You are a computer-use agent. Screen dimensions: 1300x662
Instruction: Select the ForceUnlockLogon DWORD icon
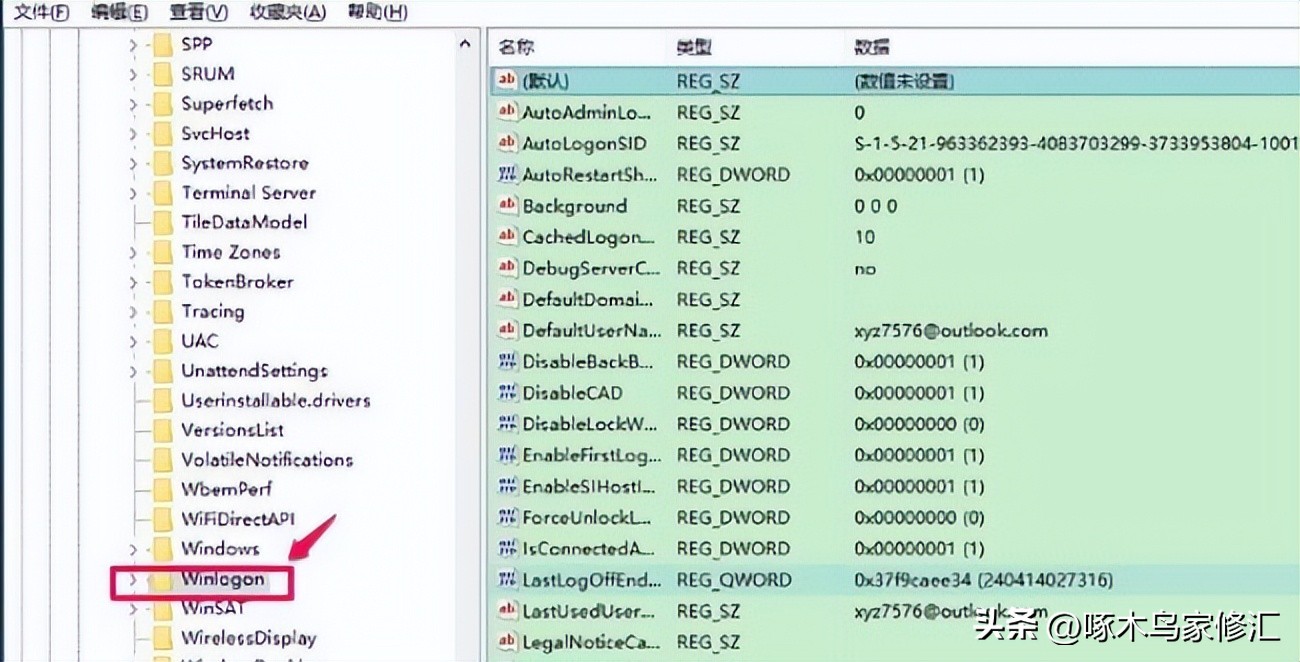pos(506,517)
